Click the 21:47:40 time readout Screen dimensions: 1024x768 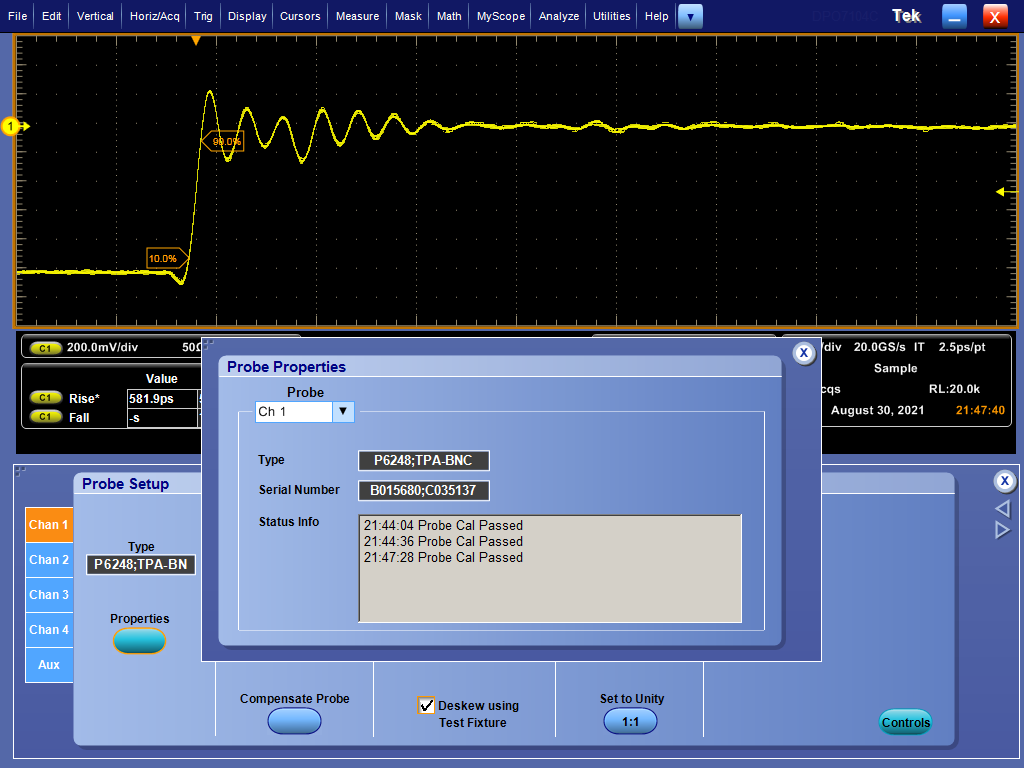click(980, 410)
